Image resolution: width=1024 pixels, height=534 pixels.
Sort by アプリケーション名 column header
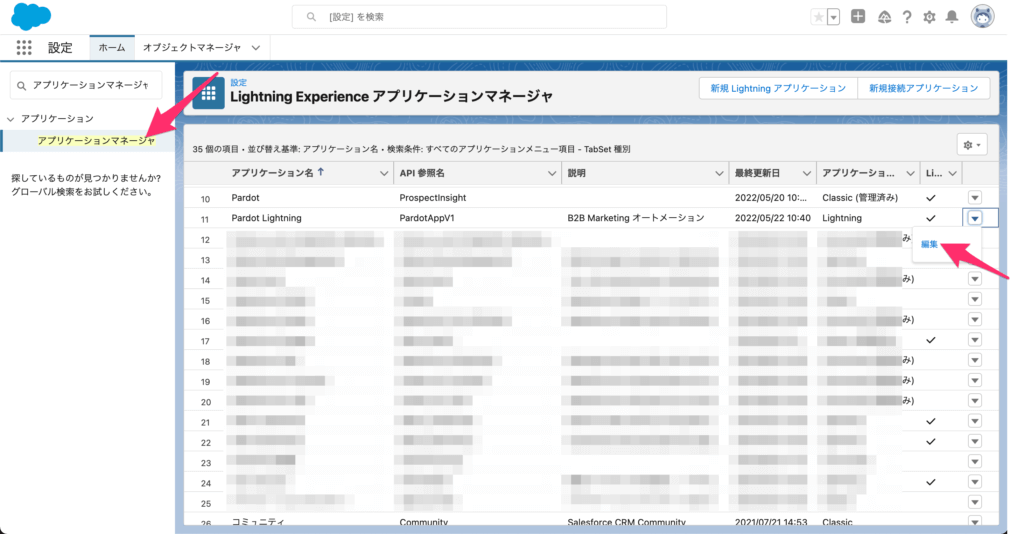[x=272, y=173]
